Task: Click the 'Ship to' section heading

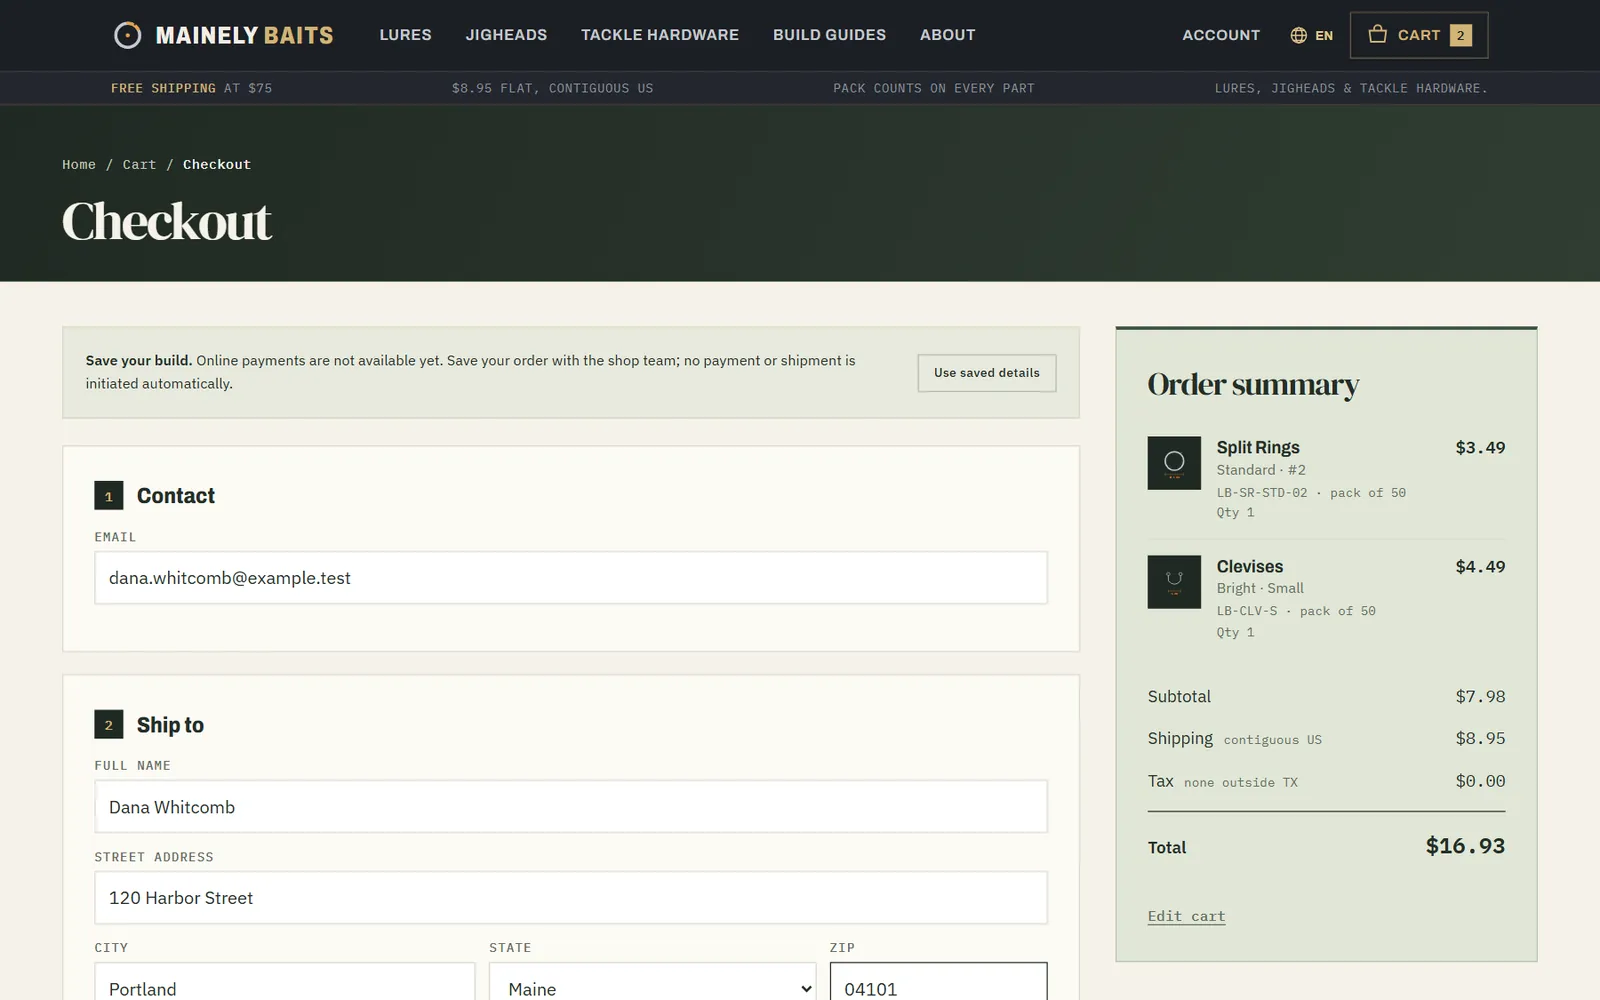Action: pos(170,725)
